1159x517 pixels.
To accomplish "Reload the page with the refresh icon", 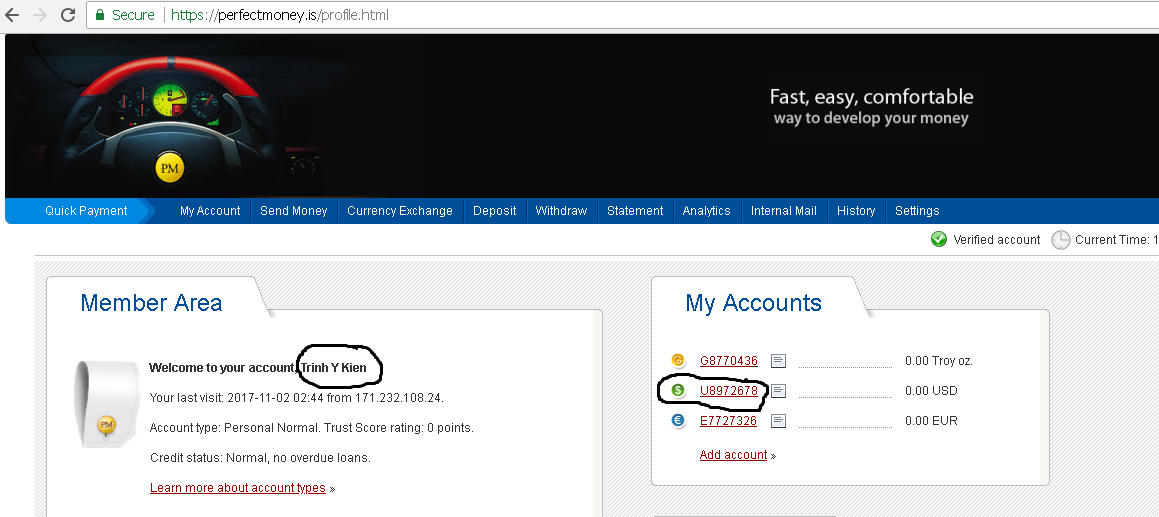I will click(x=68, y=15).
